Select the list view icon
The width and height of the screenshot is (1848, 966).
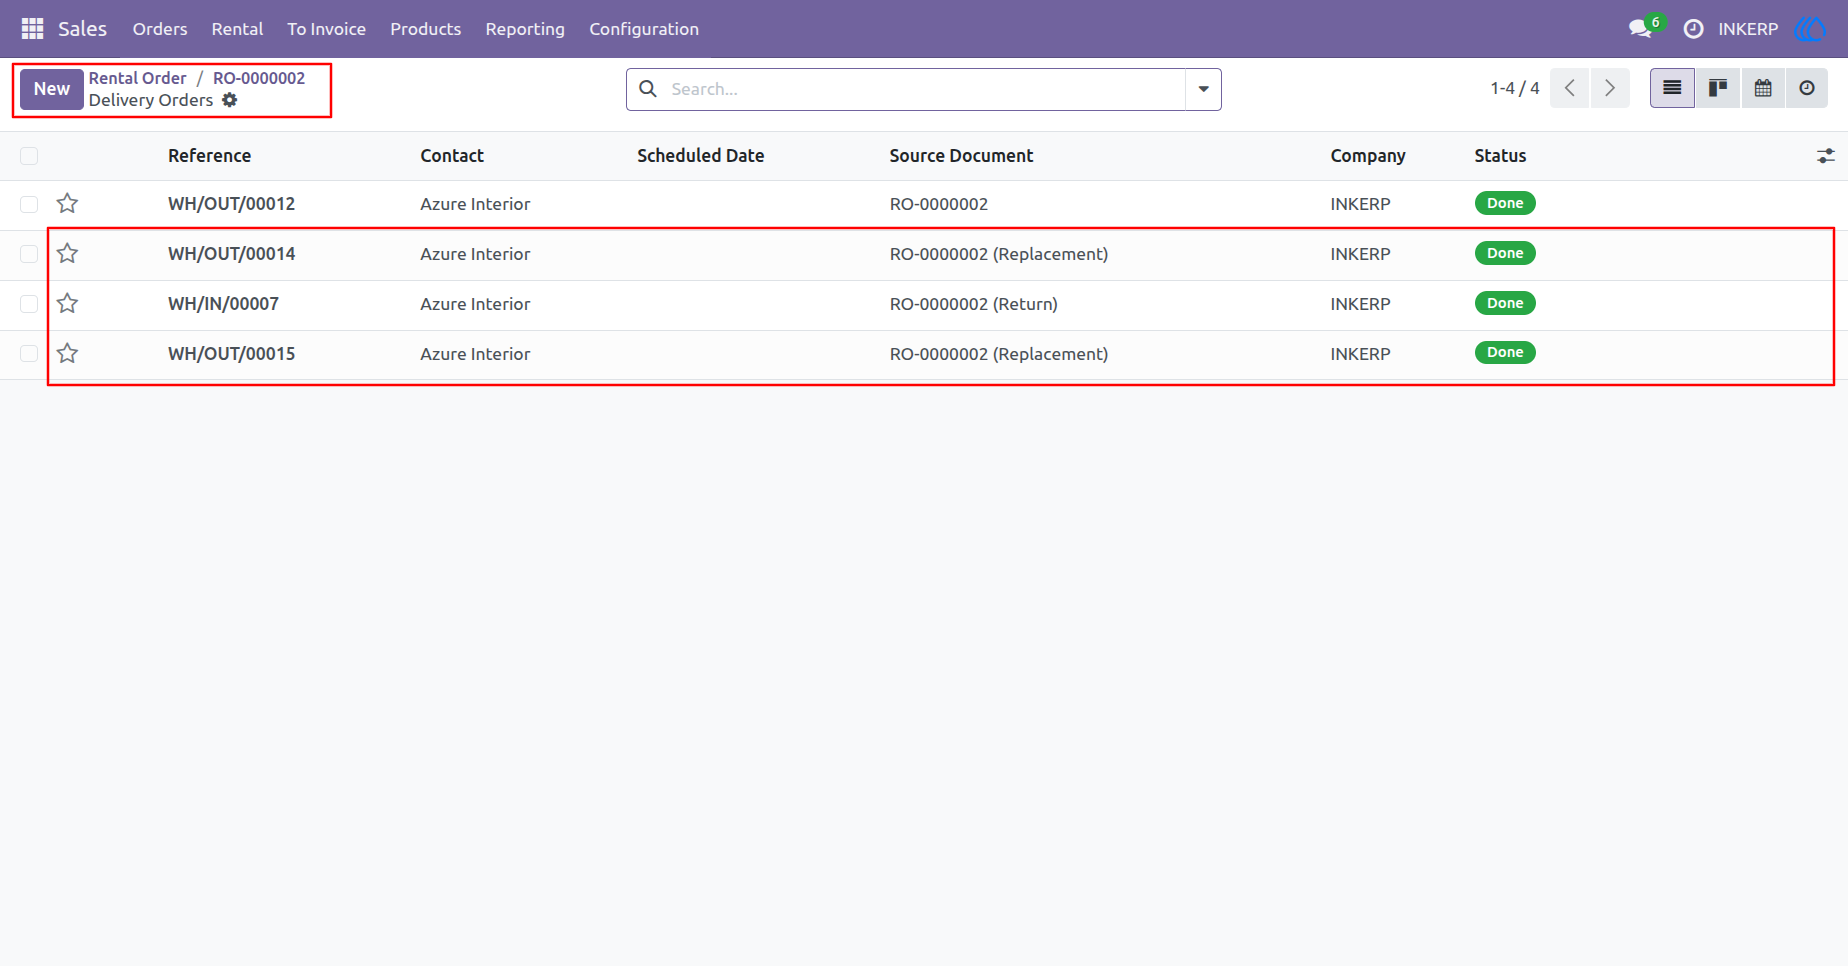coord(1672,88)
